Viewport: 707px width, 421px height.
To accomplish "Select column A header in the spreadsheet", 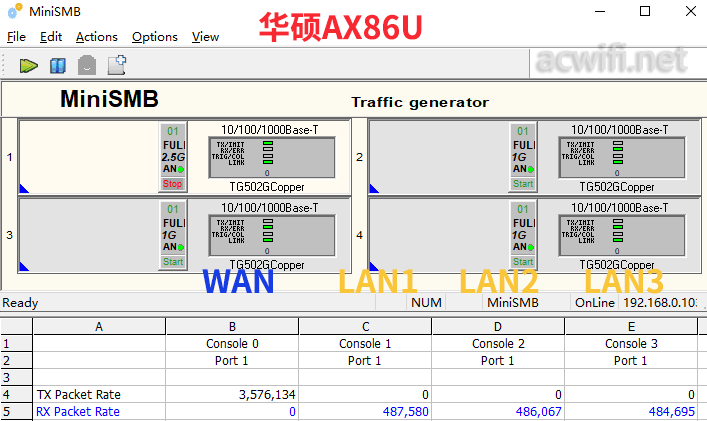I will (x=99, y=326).
